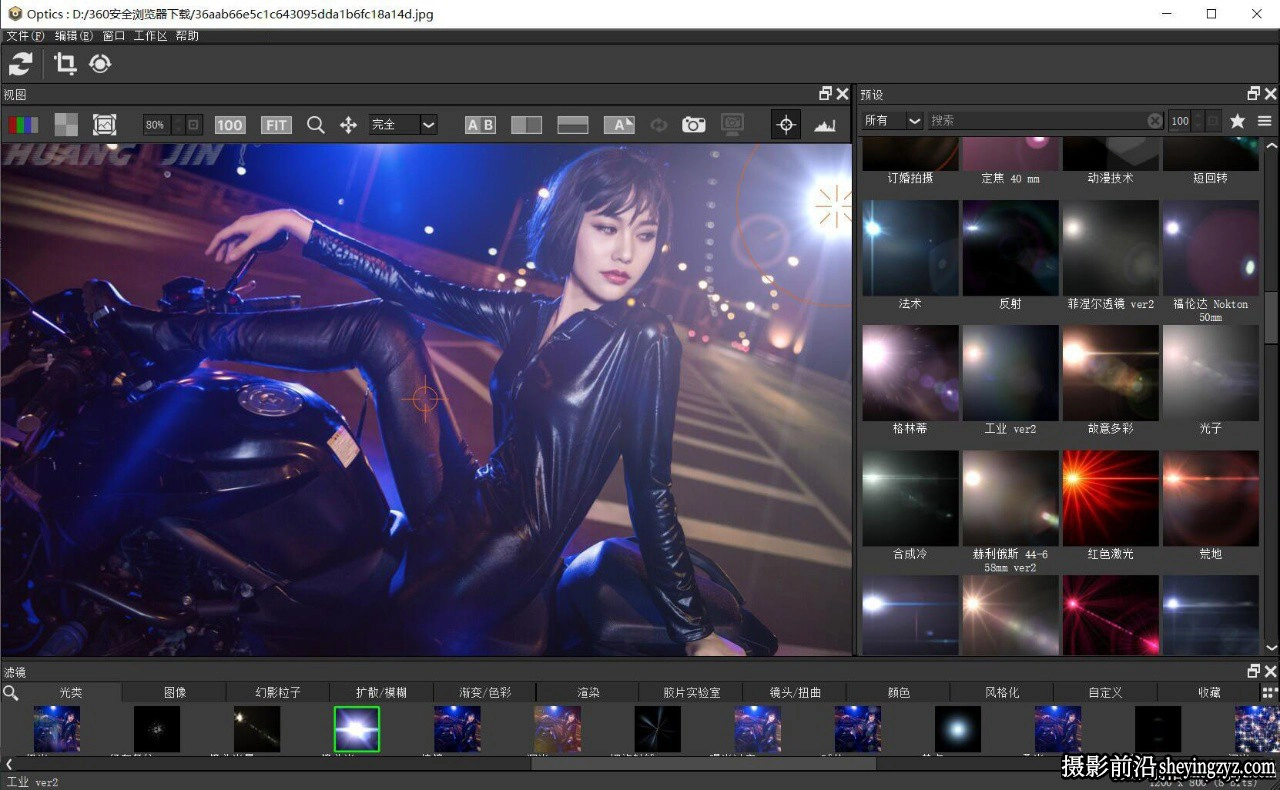Open the 帮助 menu
This screenshot has width=1280, height=790.
pyautogui.click(x=187, y=36)
